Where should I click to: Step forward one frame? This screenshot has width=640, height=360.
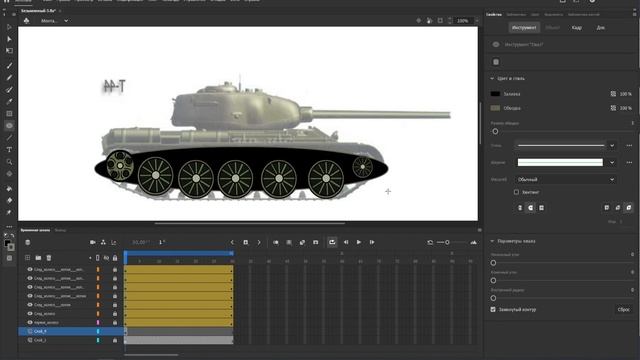[372, 242]
